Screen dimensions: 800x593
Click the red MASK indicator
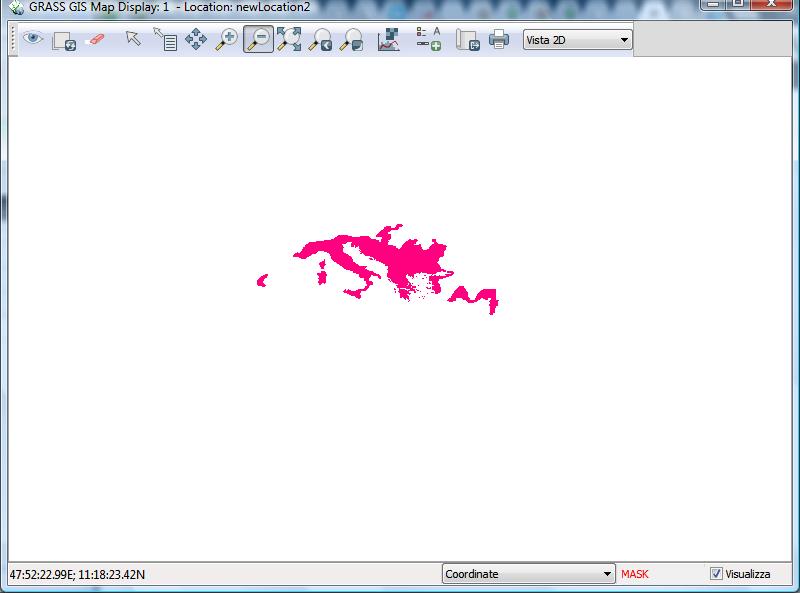[635, 574]
